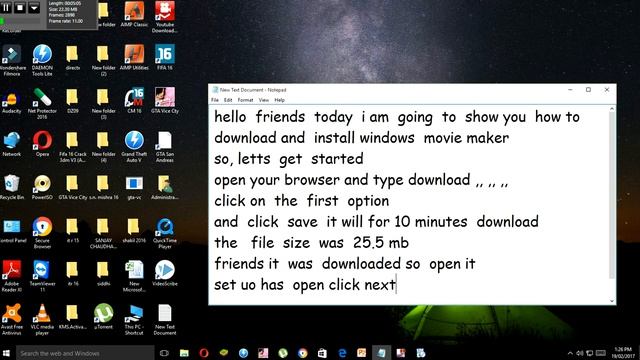Click Notepad's scrollbar down arrow

tap(611, 301)
